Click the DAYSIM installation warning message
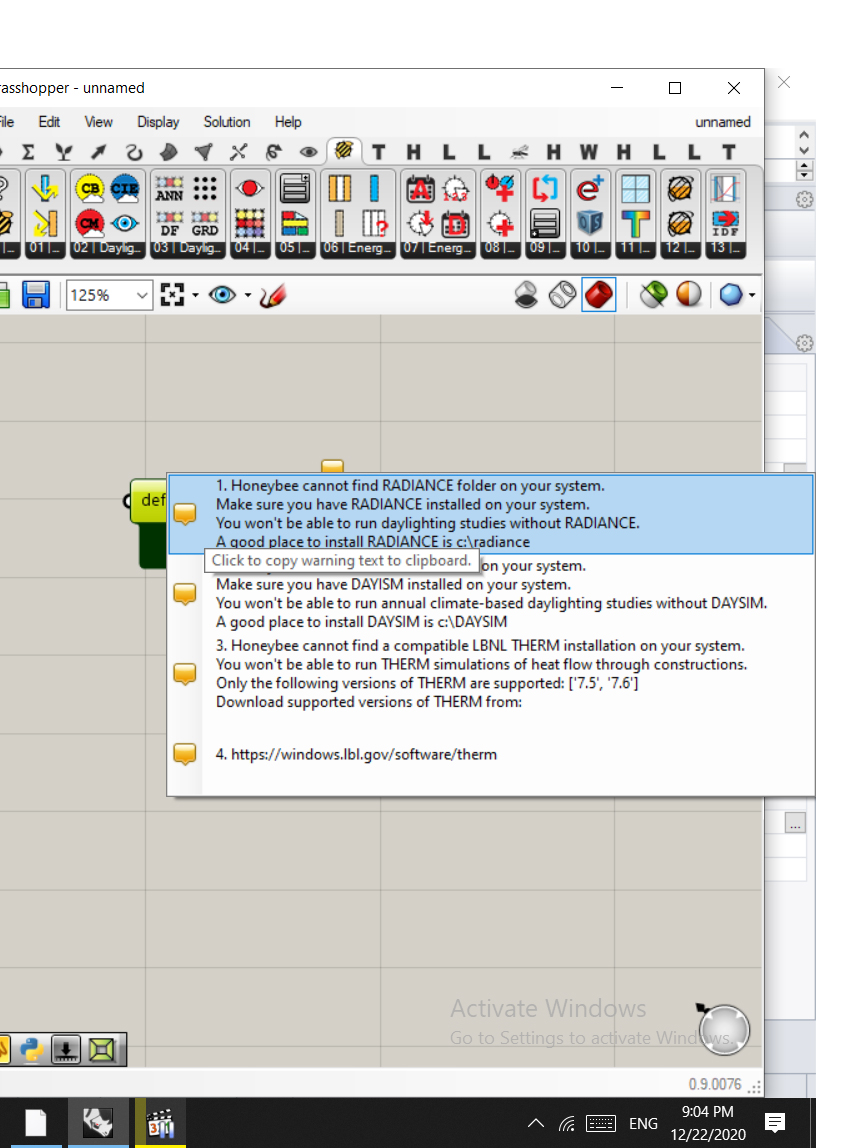The height and width of the screenshot is (1148, 848). pyautogui.click(x=491, y=594)
